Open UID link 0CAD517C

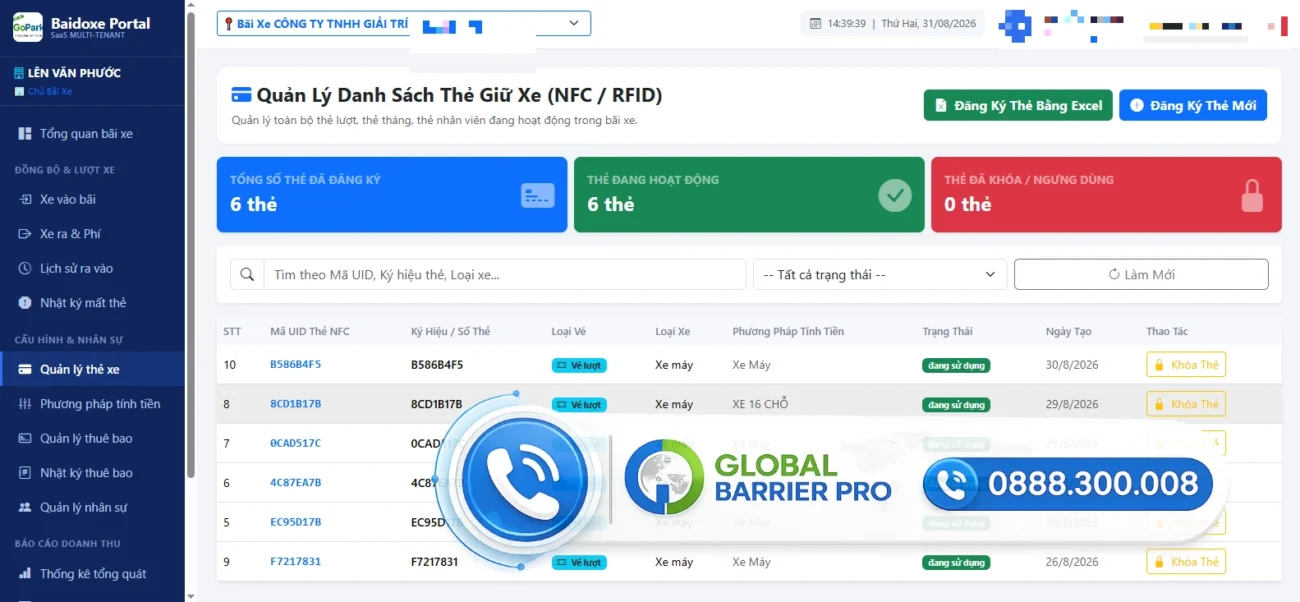296,443
